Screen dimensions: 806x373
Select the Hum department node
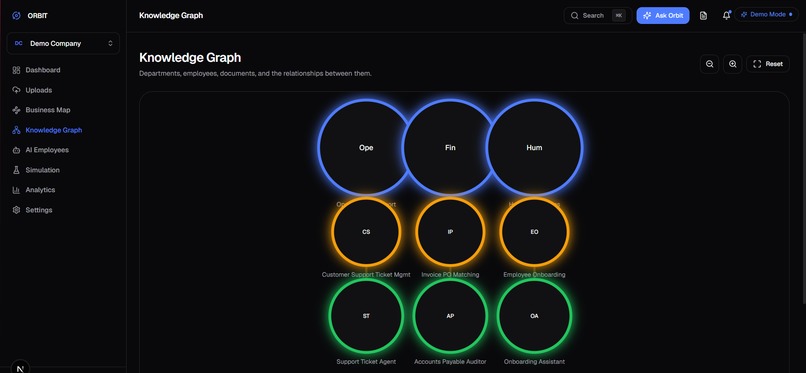click(x=535, y=147)
